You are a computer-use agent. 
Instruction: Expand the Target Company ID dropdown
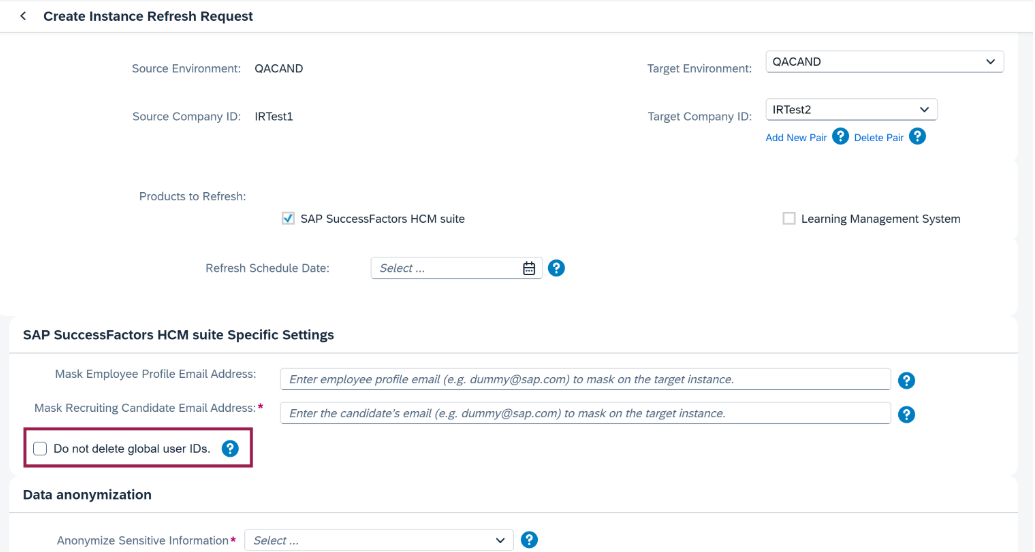(x=851, y=110)
